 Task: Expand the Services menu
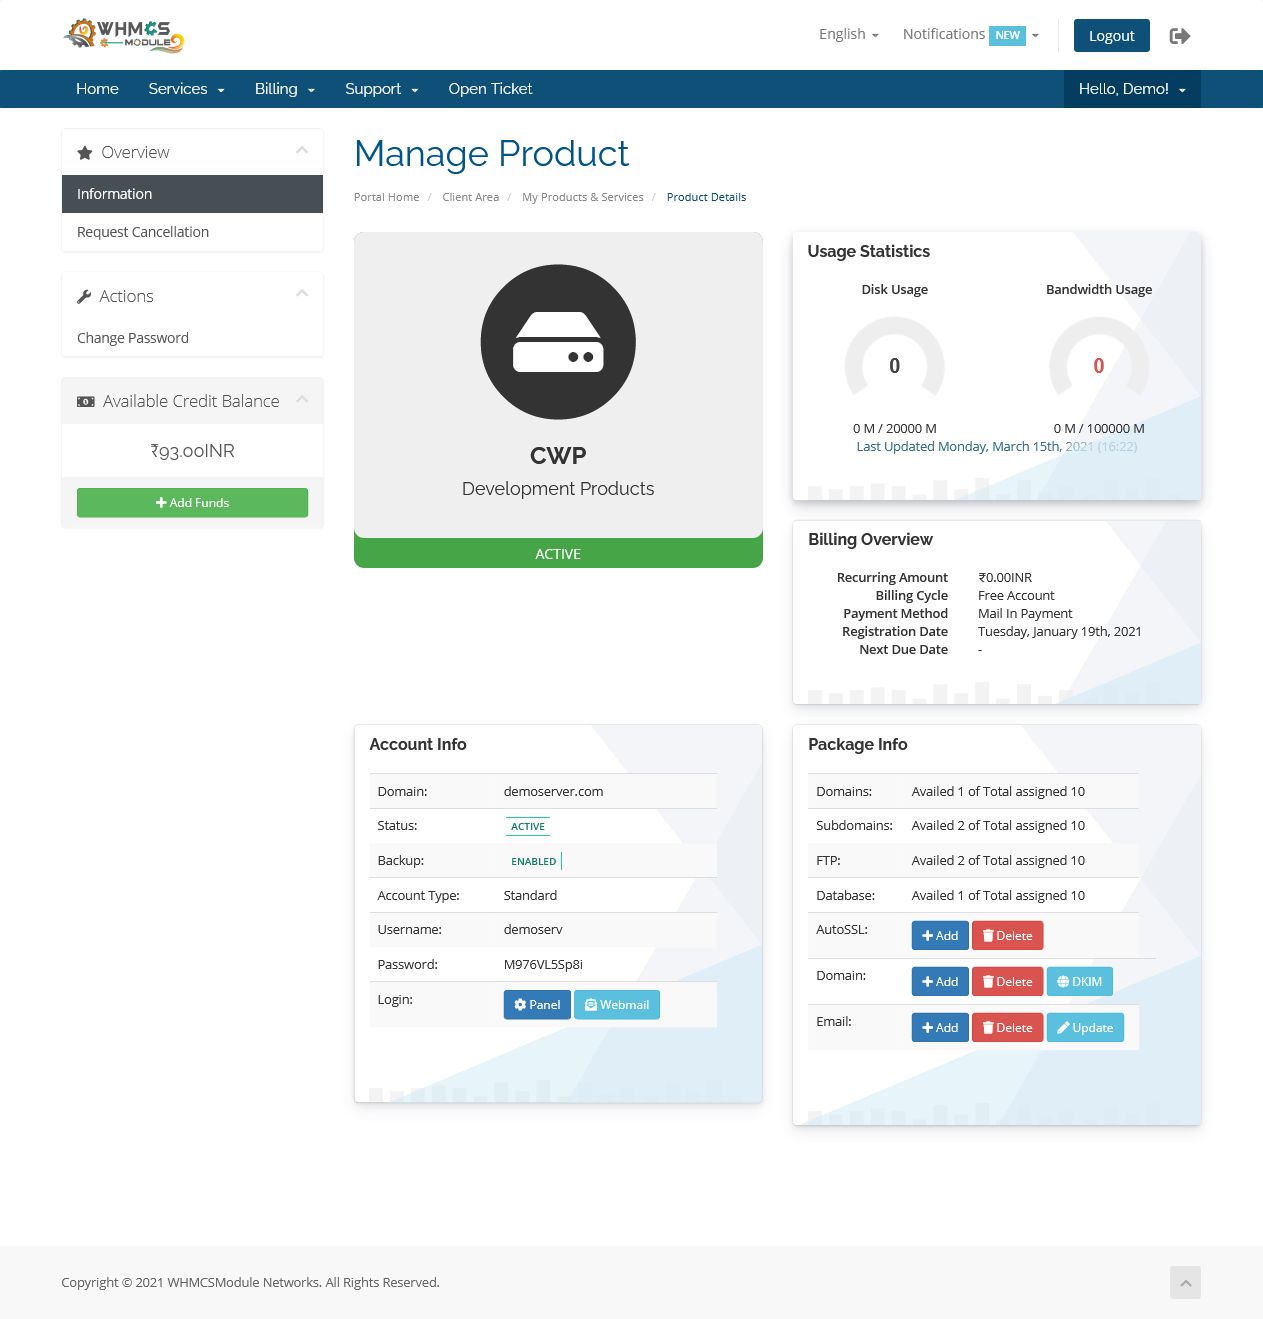click(187, 89)
